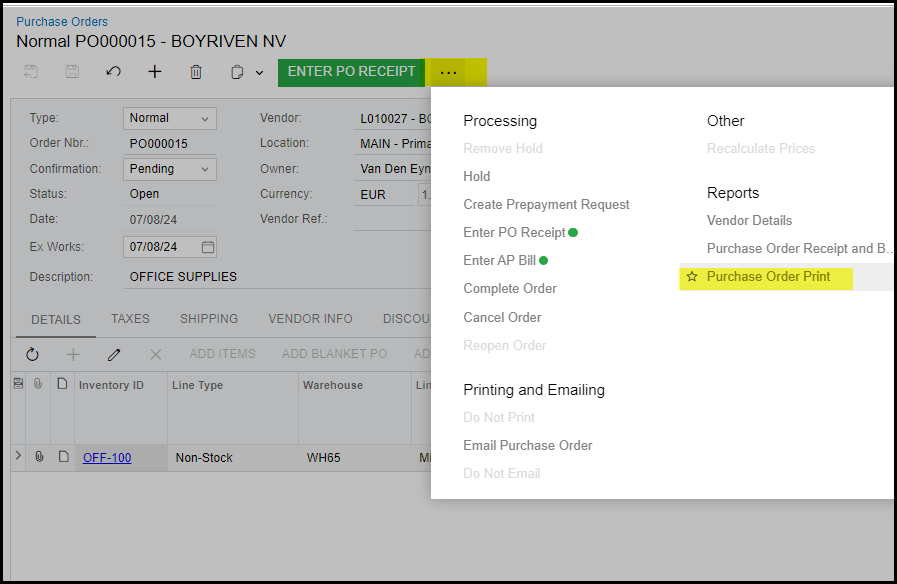Open the OFF-100 inventory link
This screenshot has width=897, height=584.
coord(107,458)
